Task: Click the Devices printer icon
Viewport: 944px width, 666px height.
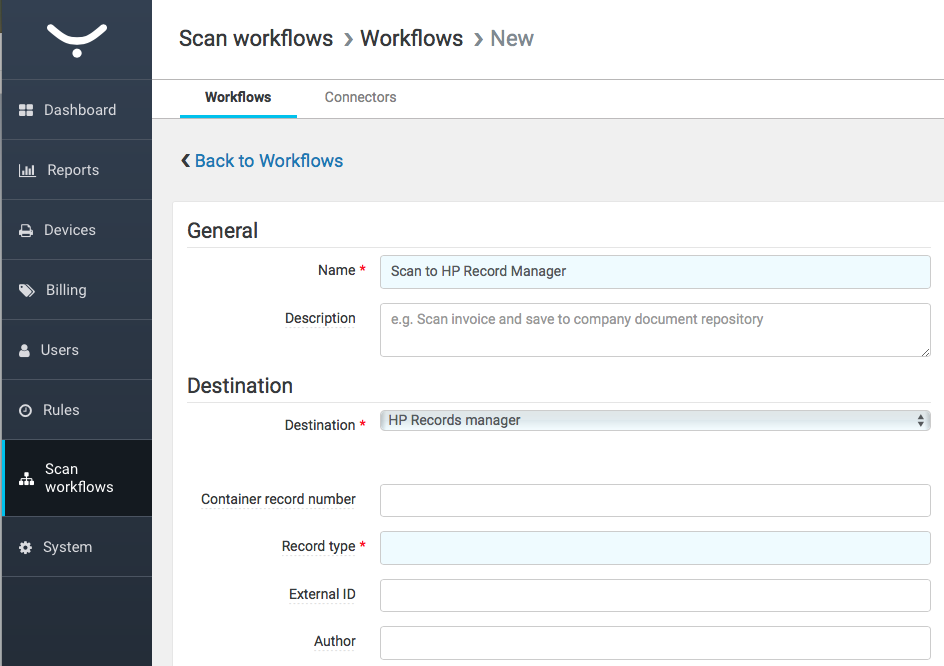Action: pyautogui.click(x=26, y=230)
